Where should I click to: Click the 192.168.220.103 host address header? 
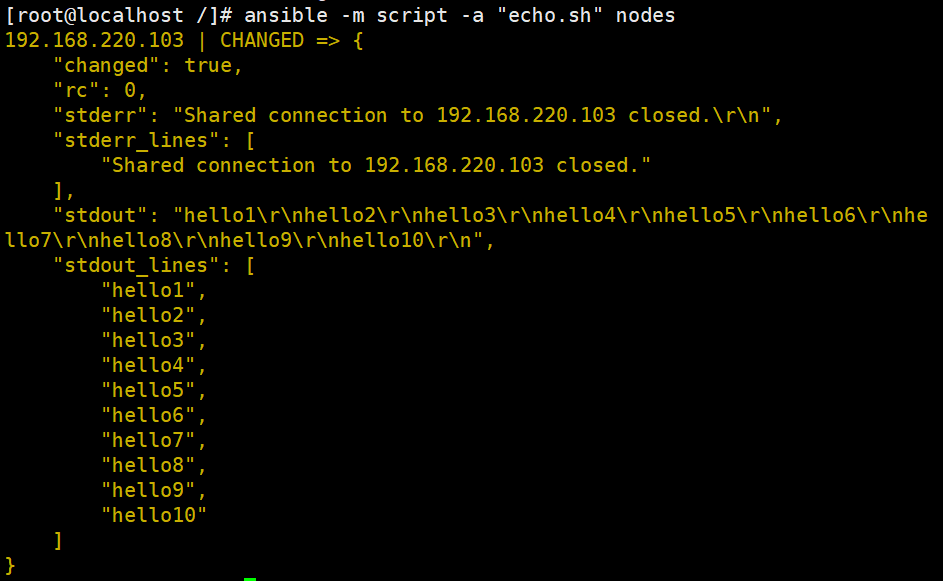94,40
